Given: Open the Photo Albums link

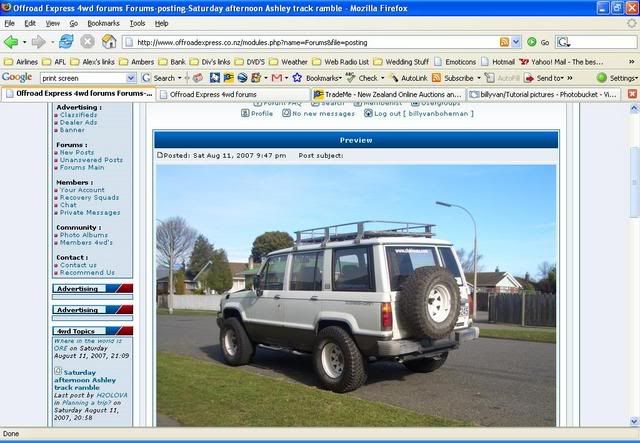Looking at the screenshot, I should (x=84, y=235).
